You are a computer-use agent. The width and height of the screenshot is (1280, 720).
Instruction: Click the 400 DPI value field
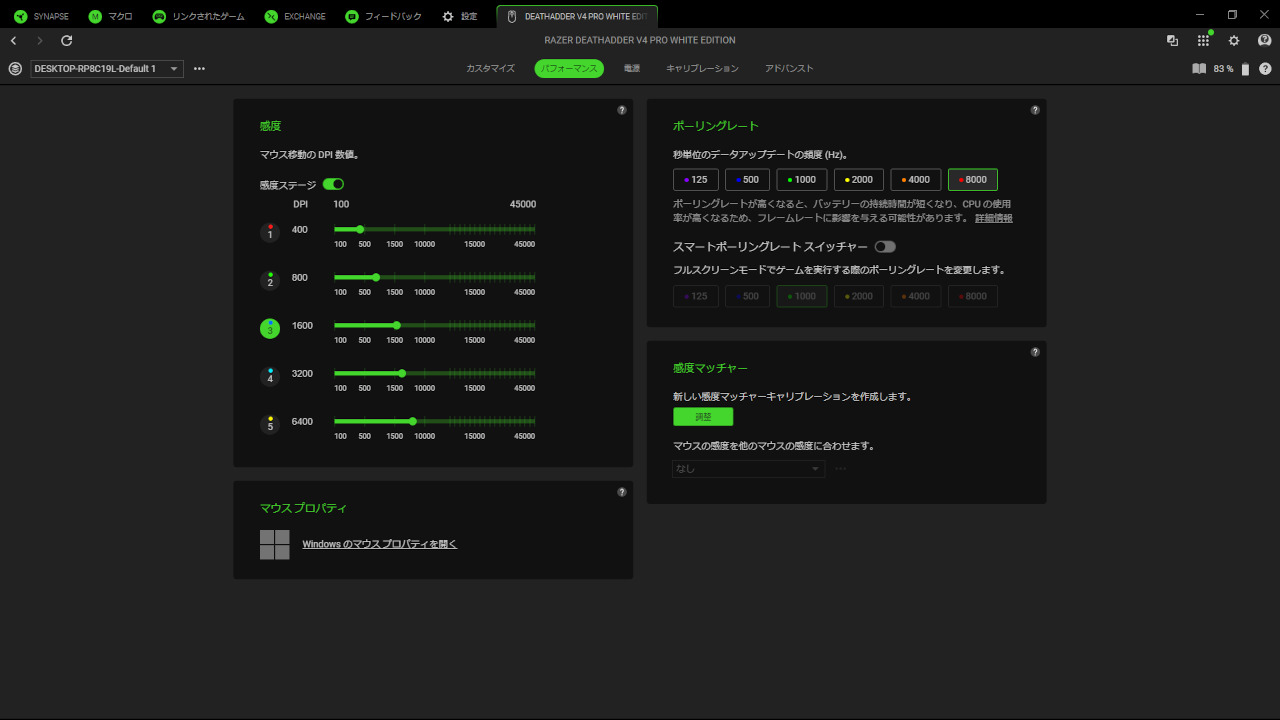point(300,229)
